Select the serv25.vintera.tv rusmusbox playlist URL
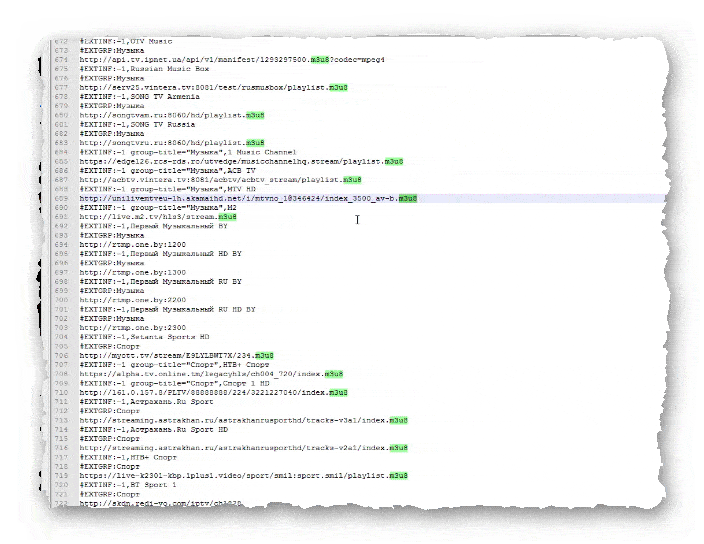 [213, 88]
